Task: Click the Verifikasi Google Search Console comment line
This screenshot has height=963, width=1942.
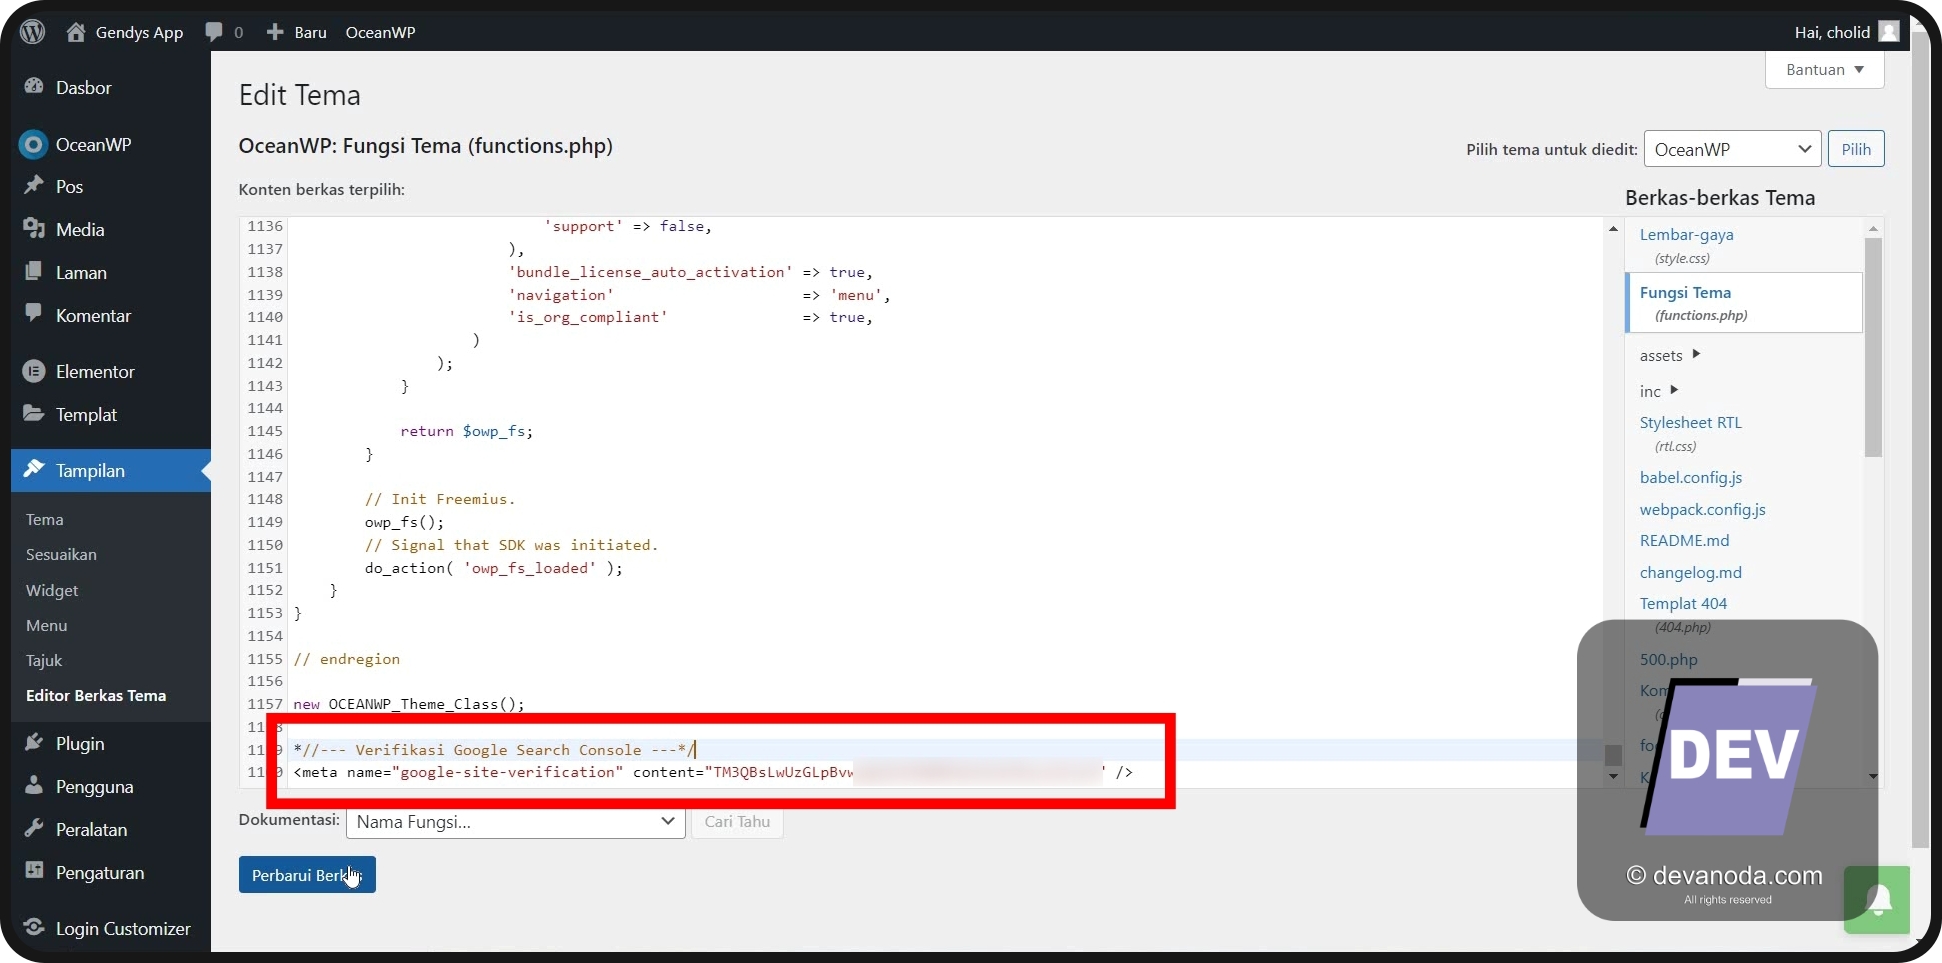Action: (494, 750)
